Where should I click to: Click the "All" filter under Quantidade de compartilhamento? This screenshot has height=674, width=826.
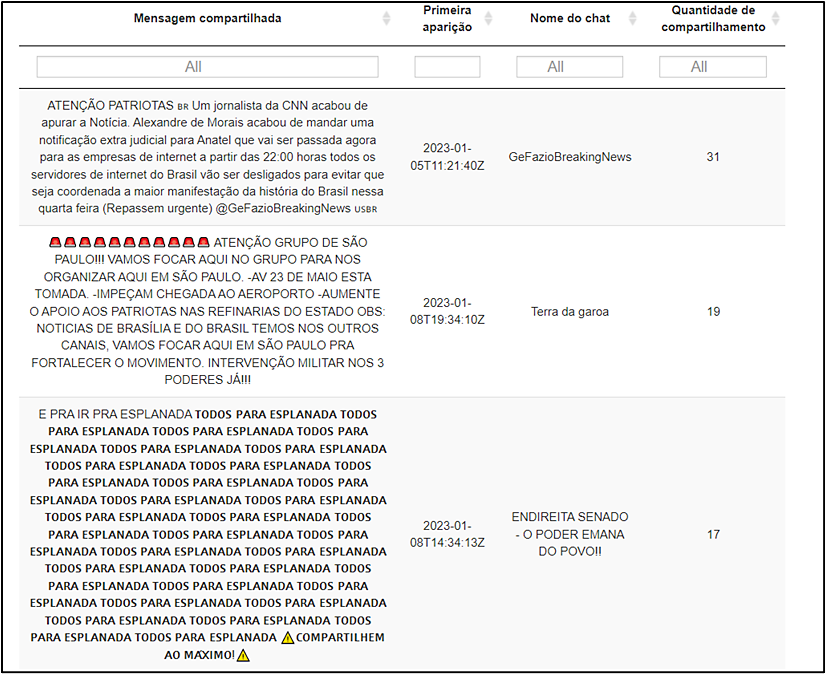click(712, 66)
